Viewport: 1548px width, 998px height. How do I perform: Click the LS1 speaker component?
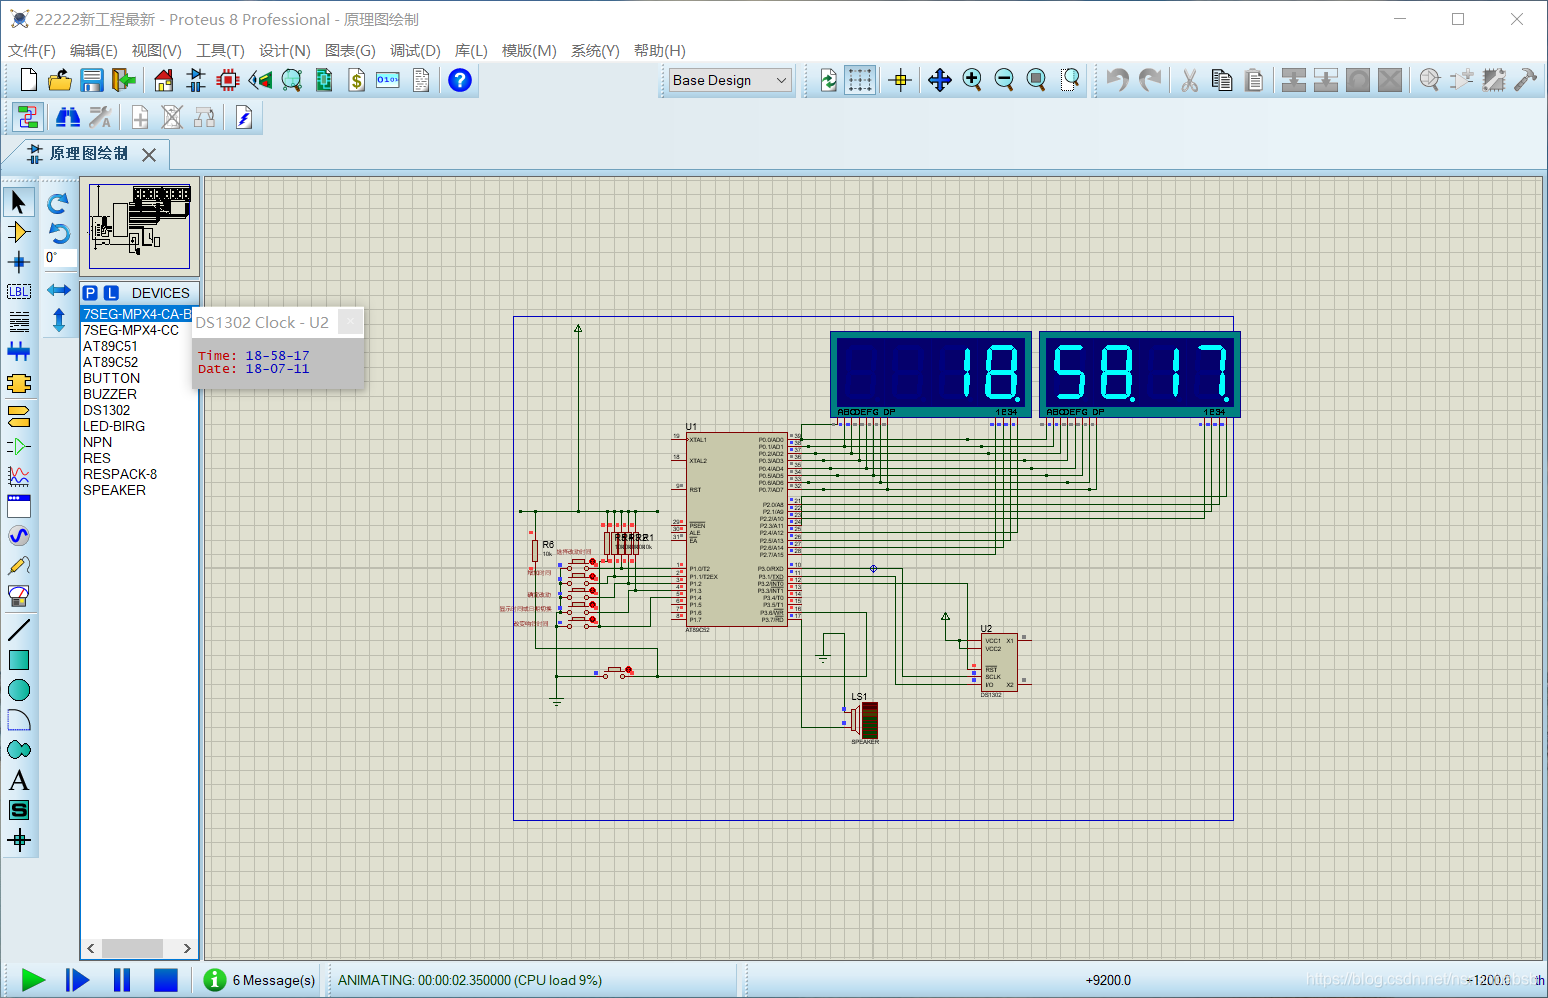point(864,720)
